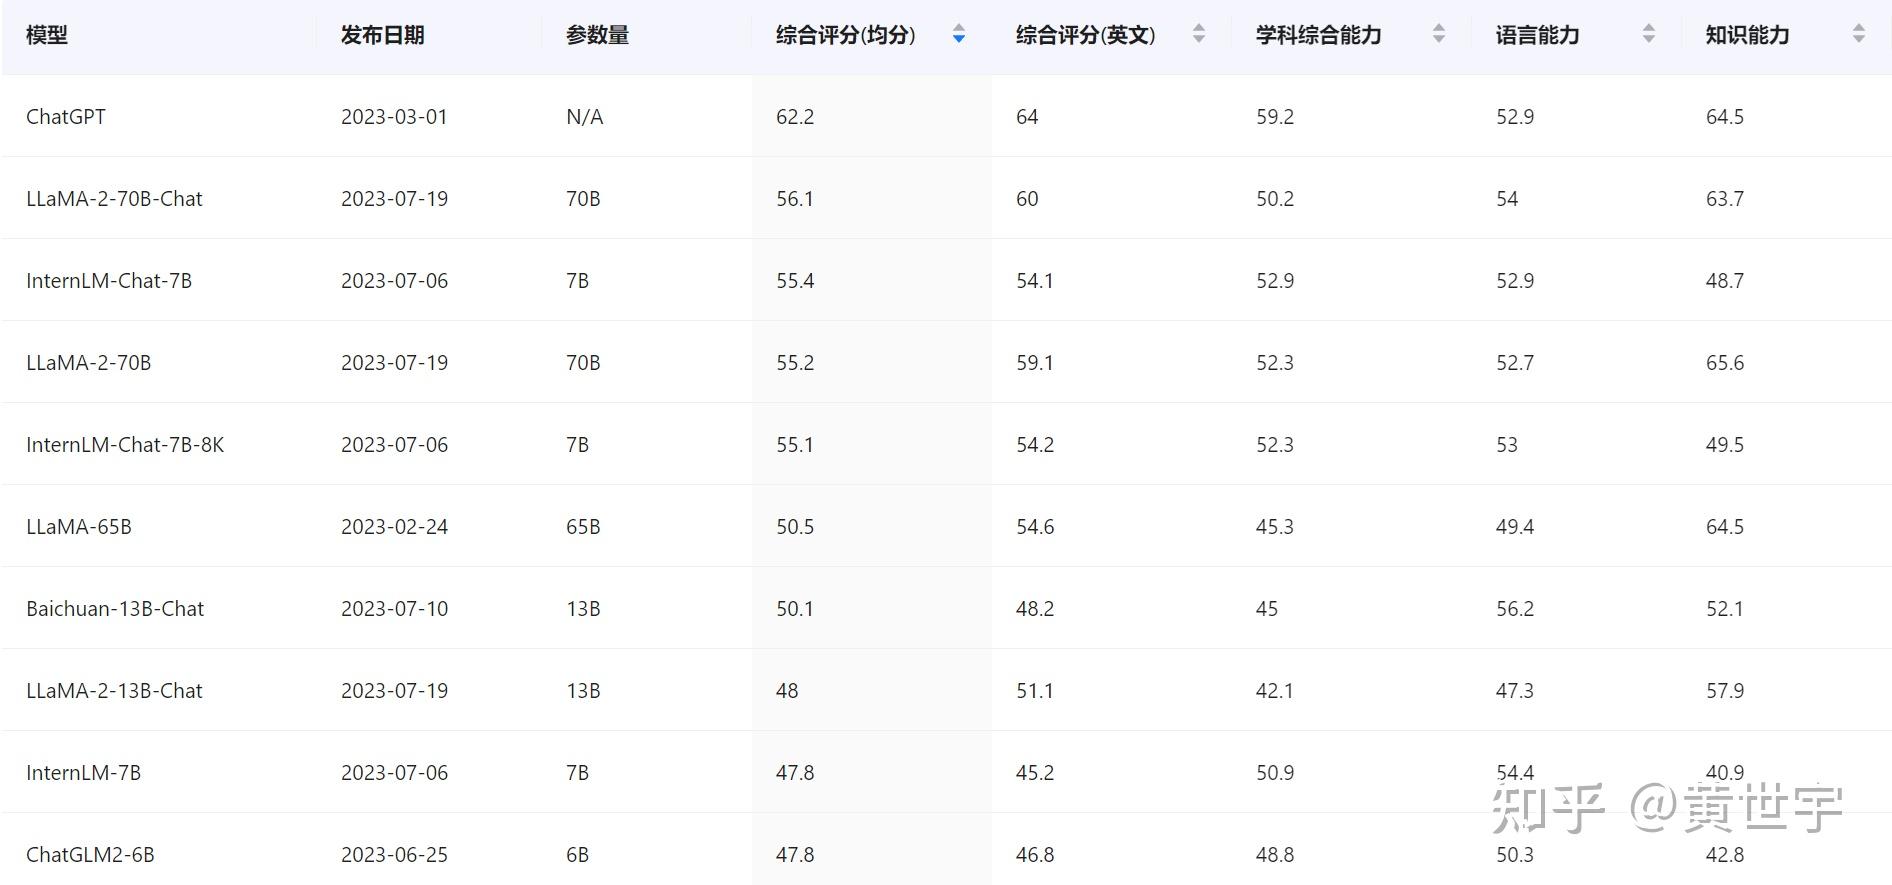1892x885 pixels.
Task: Open the LLaMA-2-70B-Chat model entry
Action: (114, 199)
